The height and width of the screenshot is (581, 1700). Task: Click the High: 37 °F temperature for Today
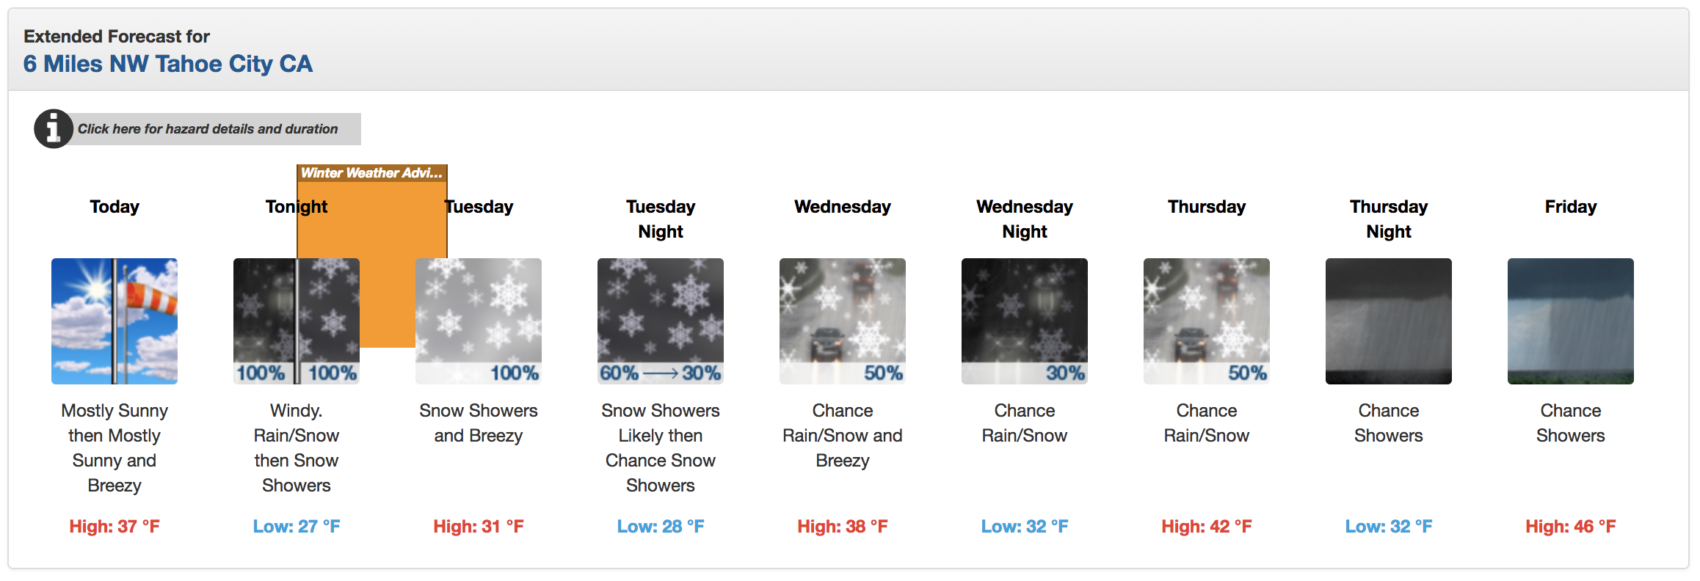pos(115,526)
